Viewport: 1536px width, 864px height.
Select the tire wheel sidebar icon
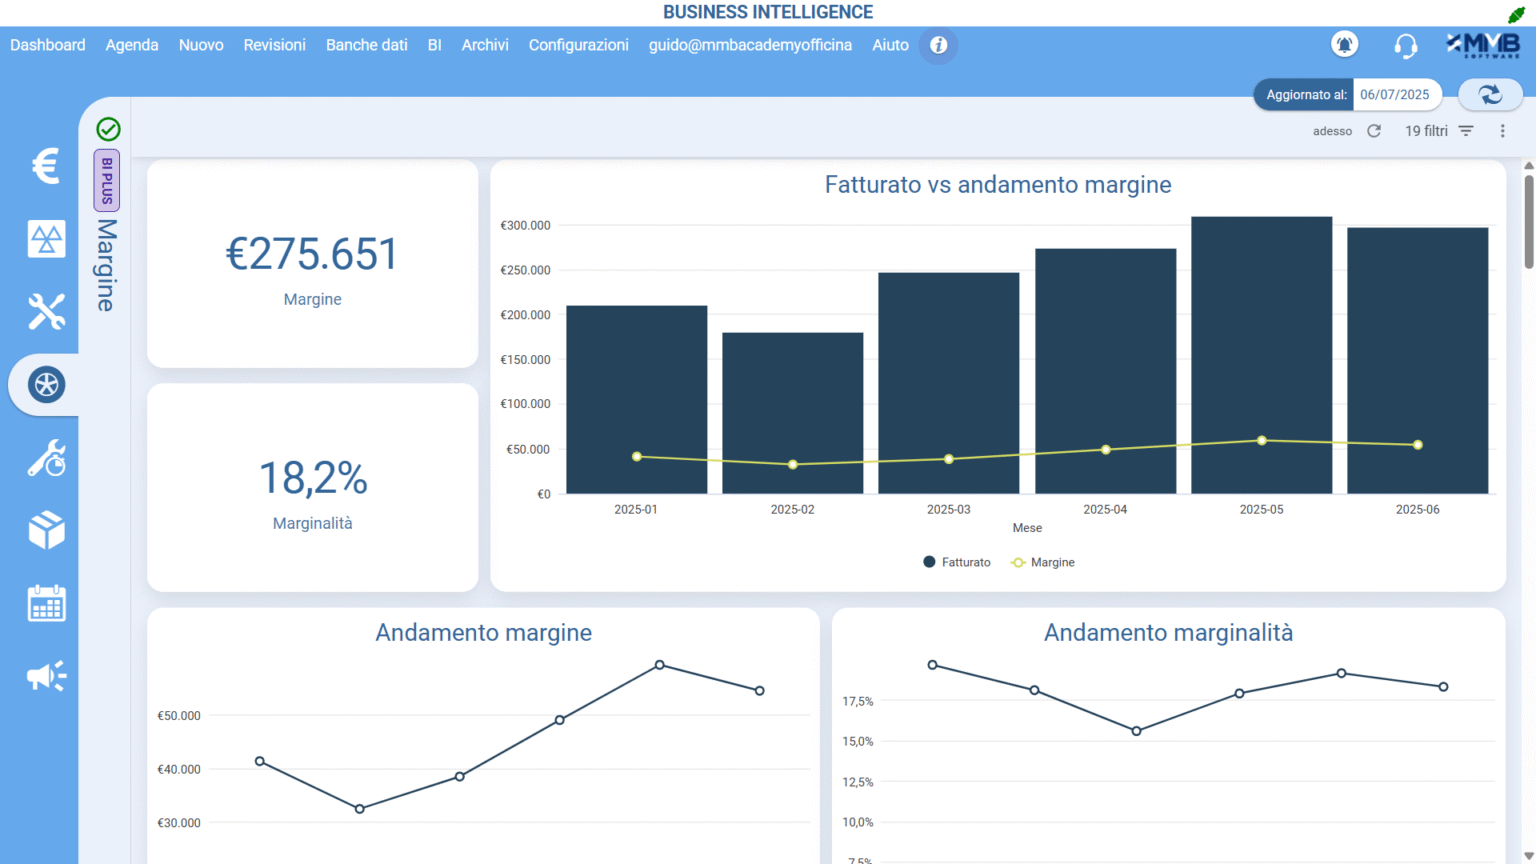pos(46,385)
